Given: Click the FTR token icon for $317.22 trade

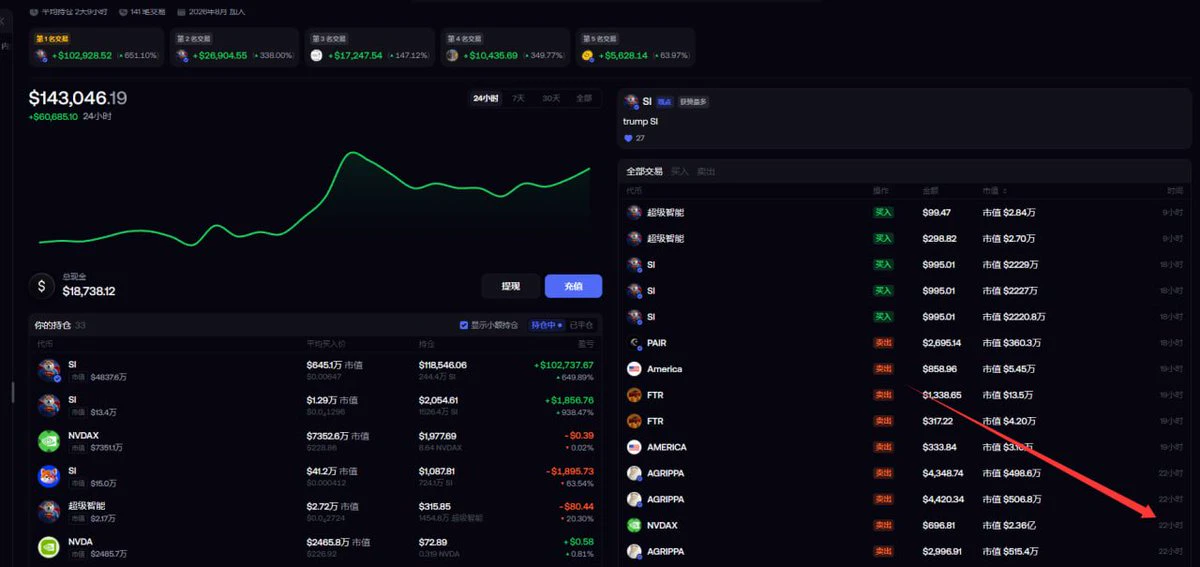Looking at the screenshot, I should (x=633, y=421).
